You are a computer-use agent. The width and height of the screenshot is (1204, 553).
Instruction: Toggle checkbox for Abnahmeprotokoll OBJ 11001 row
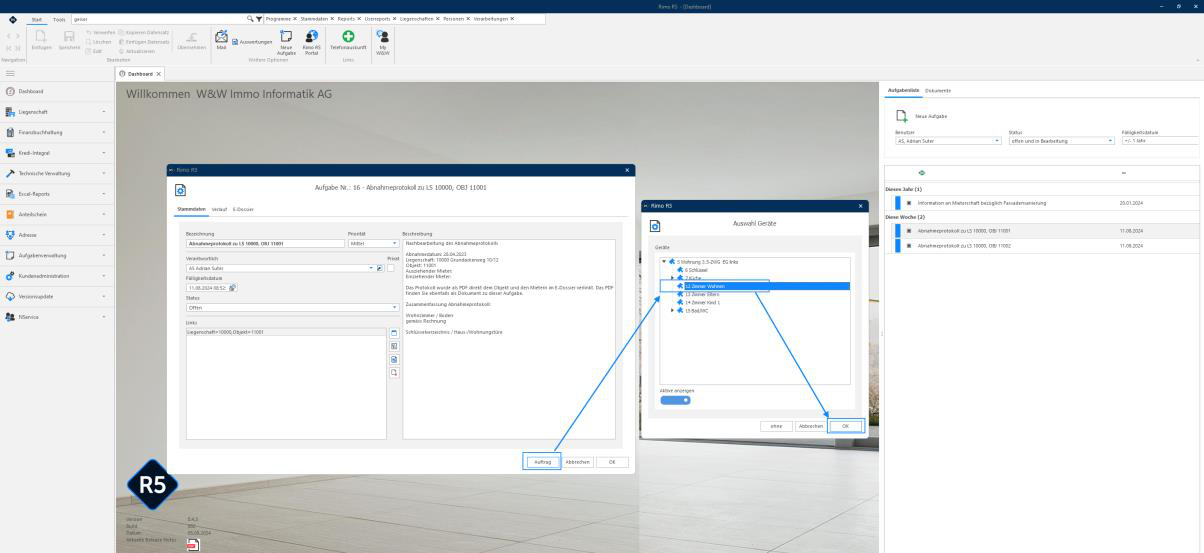(908, 230)
